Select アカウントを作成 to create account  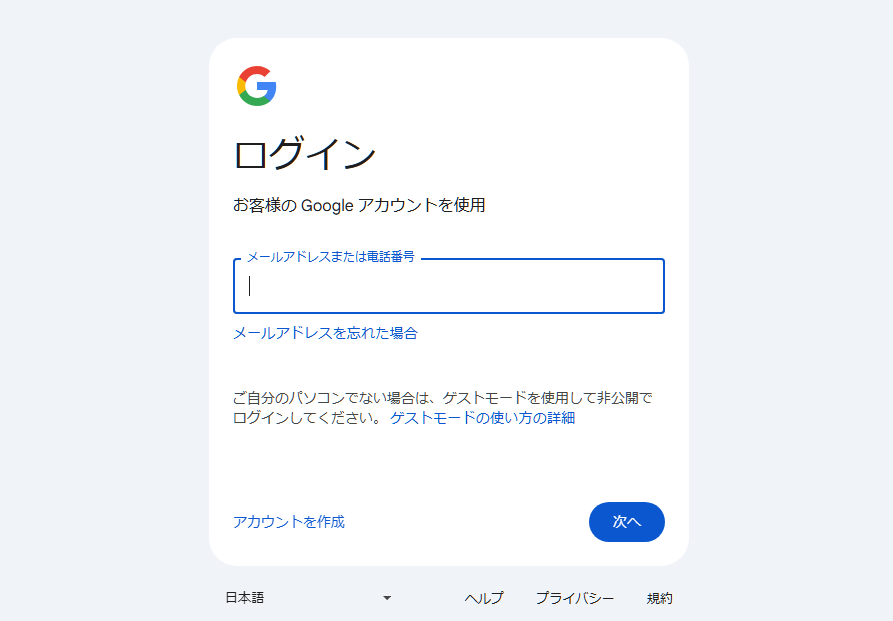pos(289,522)
